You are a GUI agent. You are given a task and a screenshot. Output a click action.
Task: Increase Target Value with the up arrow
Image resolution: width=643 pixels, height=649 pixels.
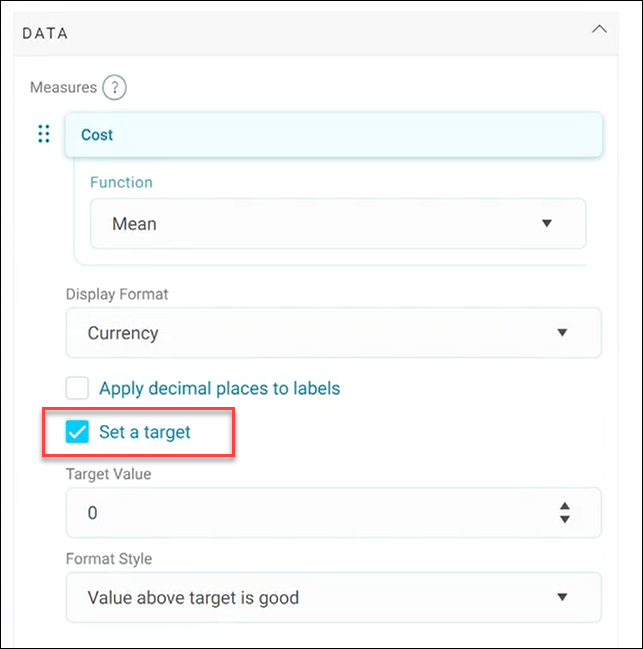[x=565, y=506]
